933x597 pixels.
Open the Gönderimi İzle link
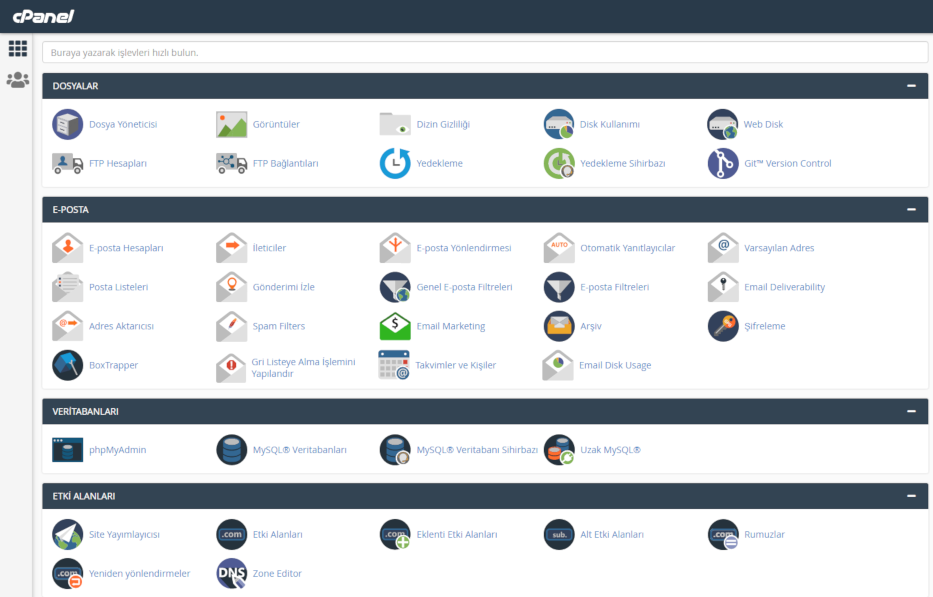coord(284,287)
